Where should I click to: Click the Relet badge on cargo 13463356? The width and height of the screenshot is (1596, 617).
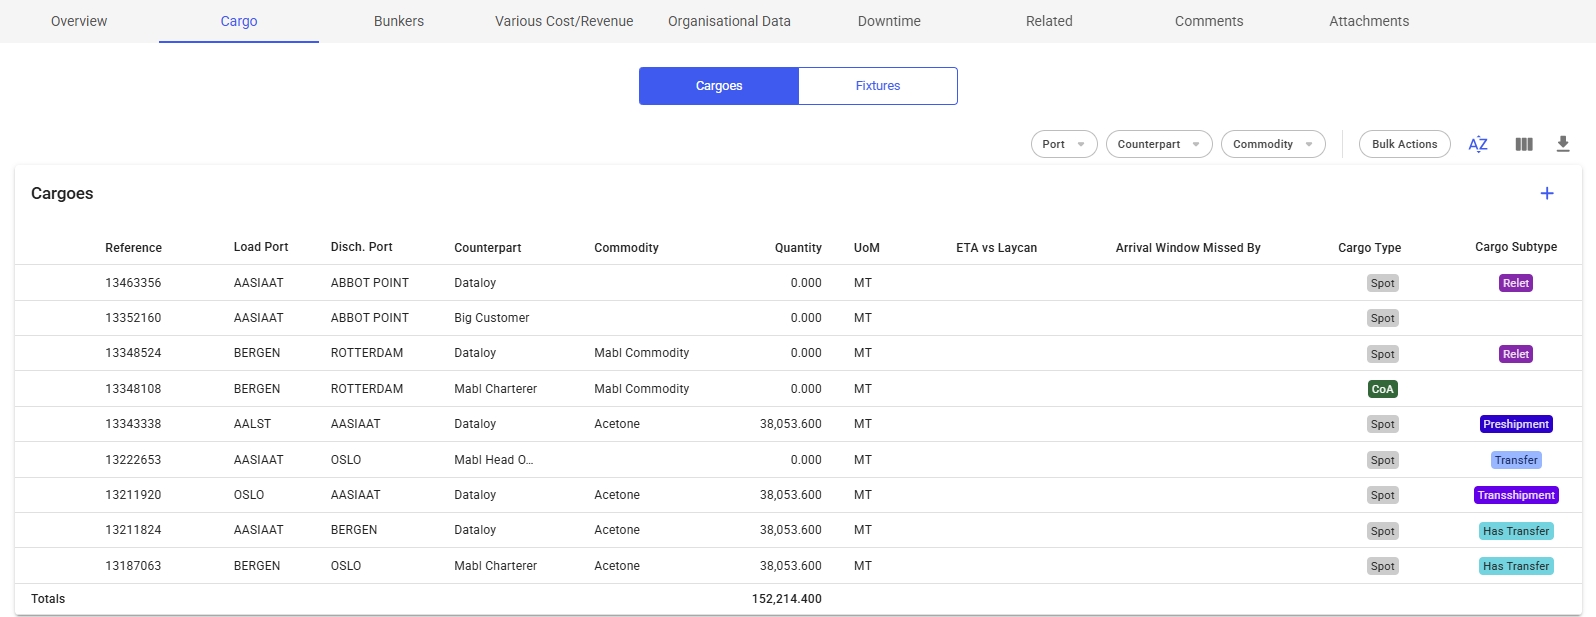coord(1515,283)
